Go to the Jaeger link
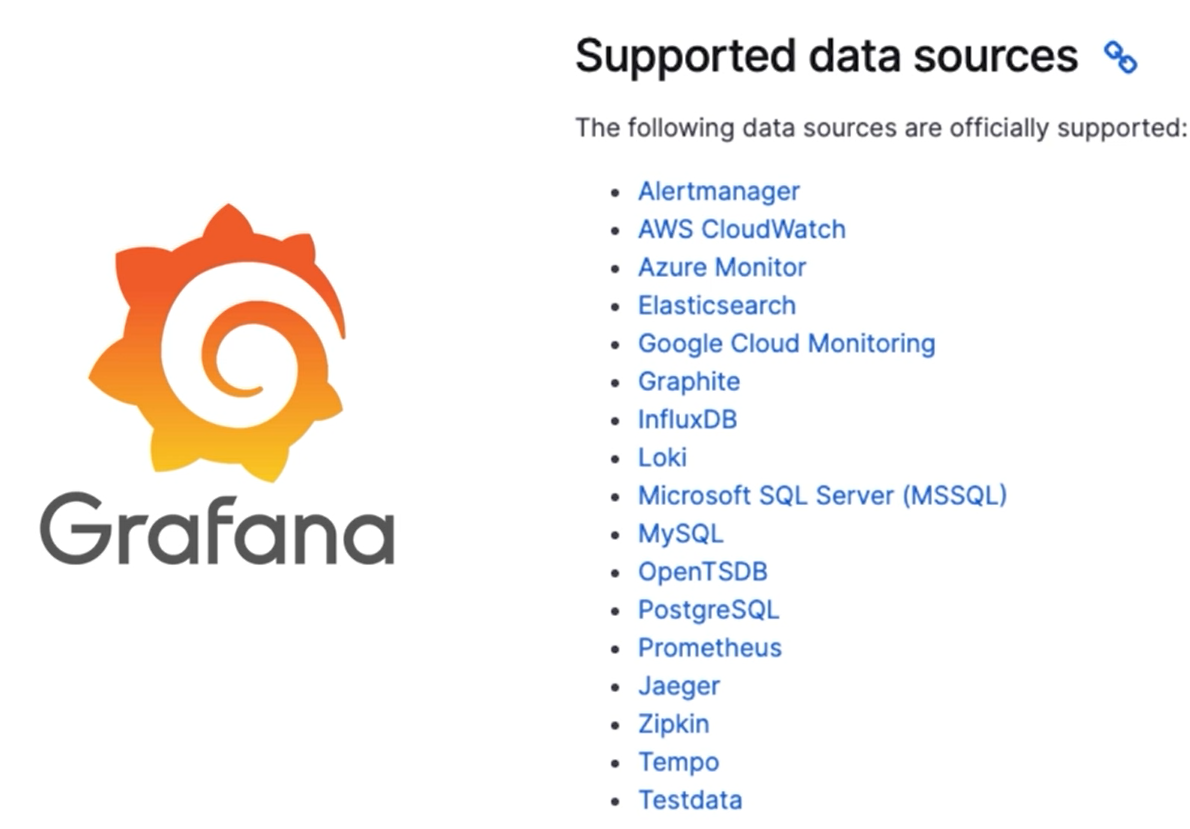The image size is (1190, 829). click(x=679, y=686)
